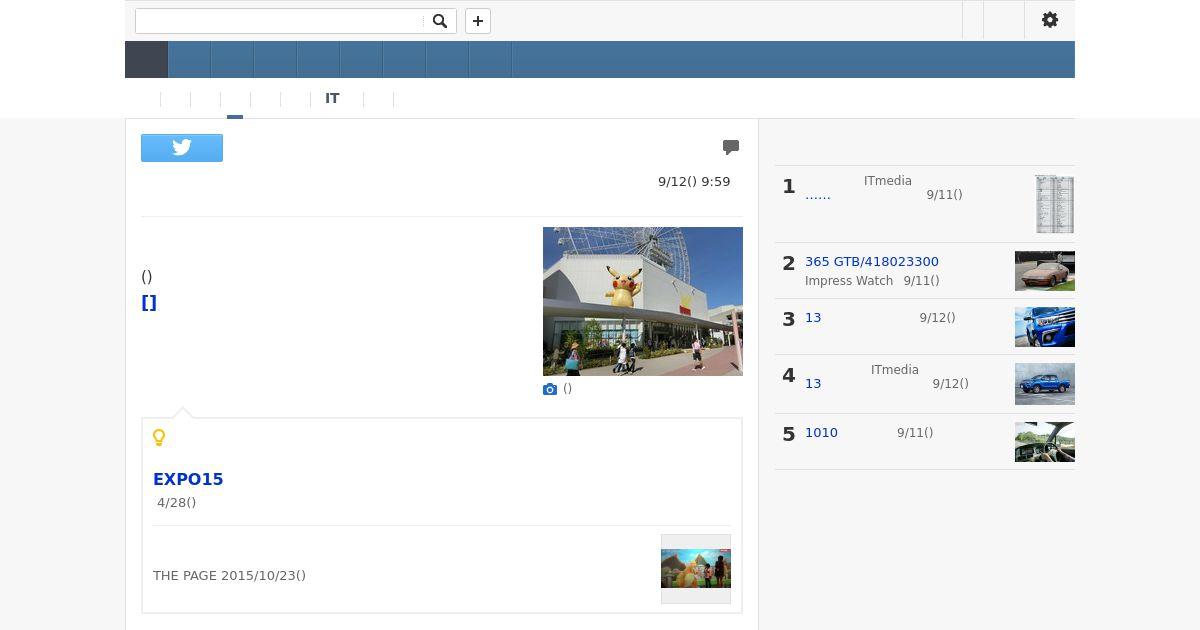Click the search magnifier icon
This screenshot has width=1200, height=630.
pos(440,21)
